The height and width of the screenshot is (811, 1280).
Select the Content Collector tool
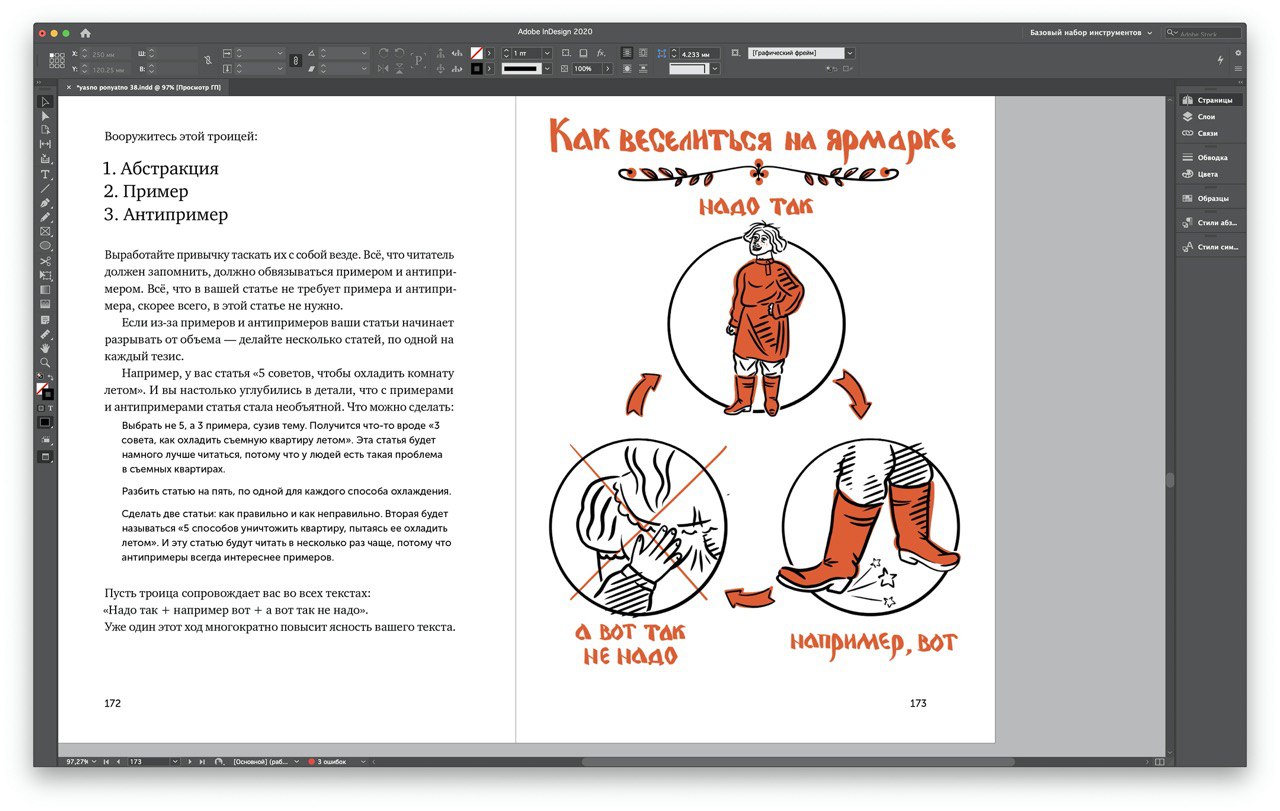pos(45,159)
